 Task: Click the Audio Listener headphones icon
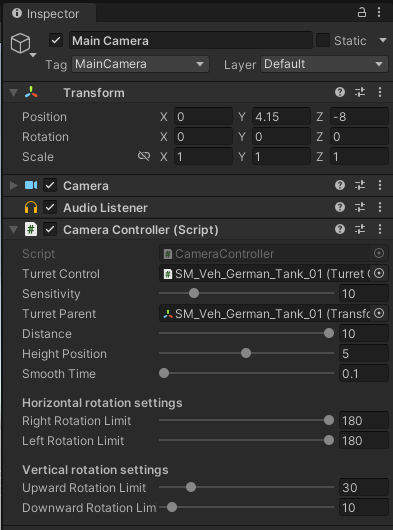pyautogui.click(x=31, y=208)
